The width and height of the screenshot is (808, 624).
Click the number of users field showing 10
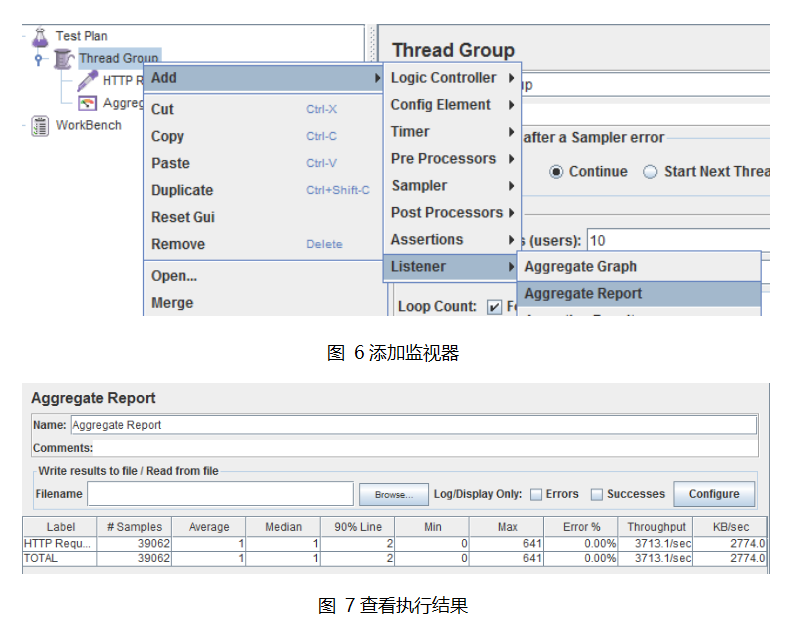pos(678,241)
